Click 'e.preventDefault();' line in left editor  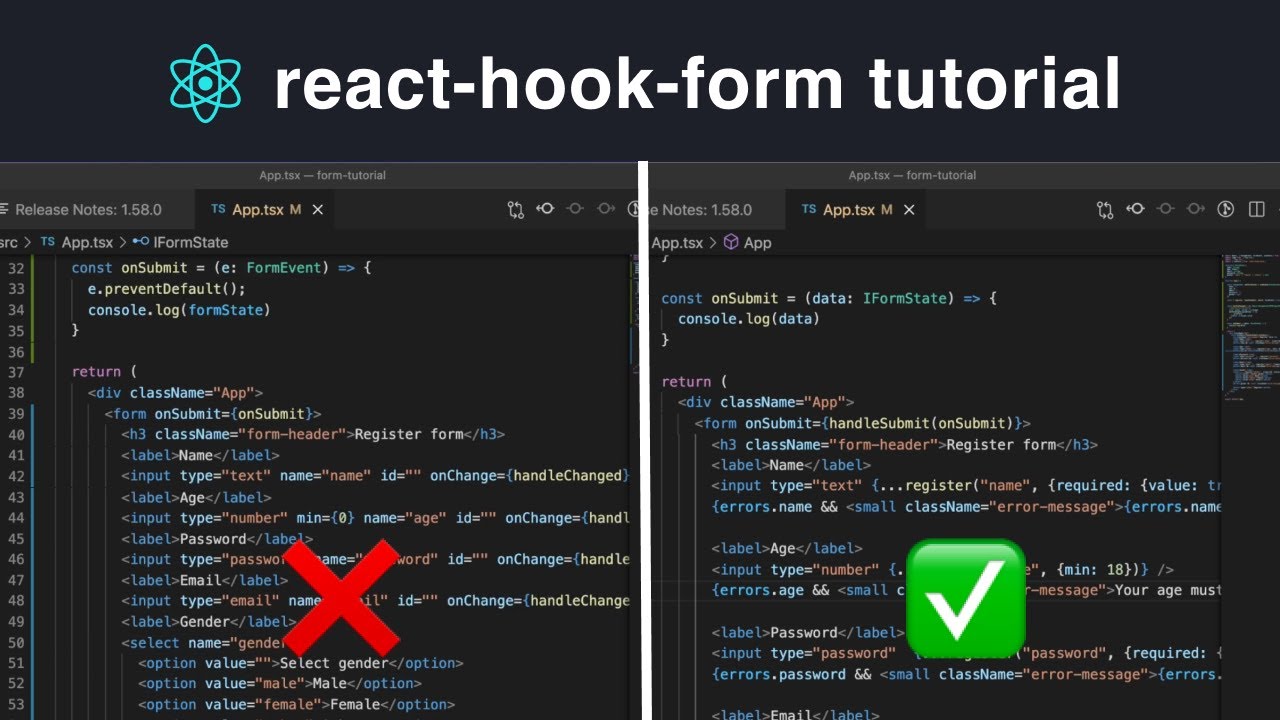pos(166,289)
